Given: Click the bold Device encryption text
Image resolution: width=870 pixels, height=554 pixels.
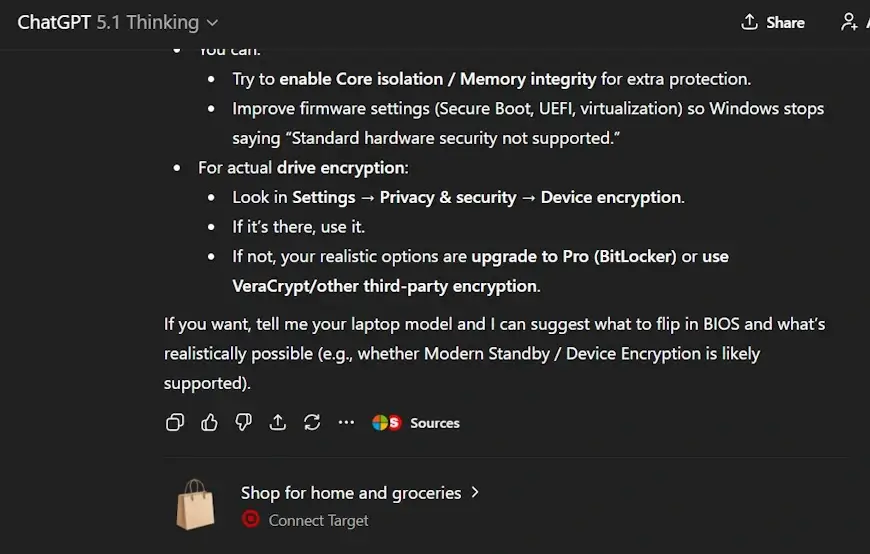Looking at the screenshot, I should click(611, 197).
